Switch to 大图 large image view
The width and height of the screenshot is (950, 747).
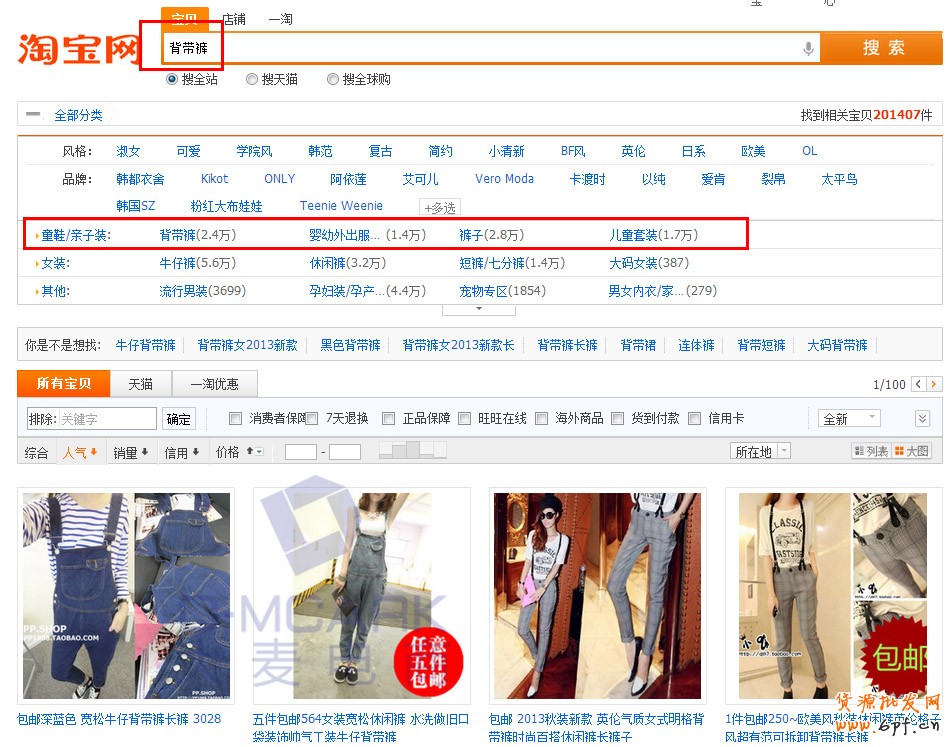(x=912, y=452)
